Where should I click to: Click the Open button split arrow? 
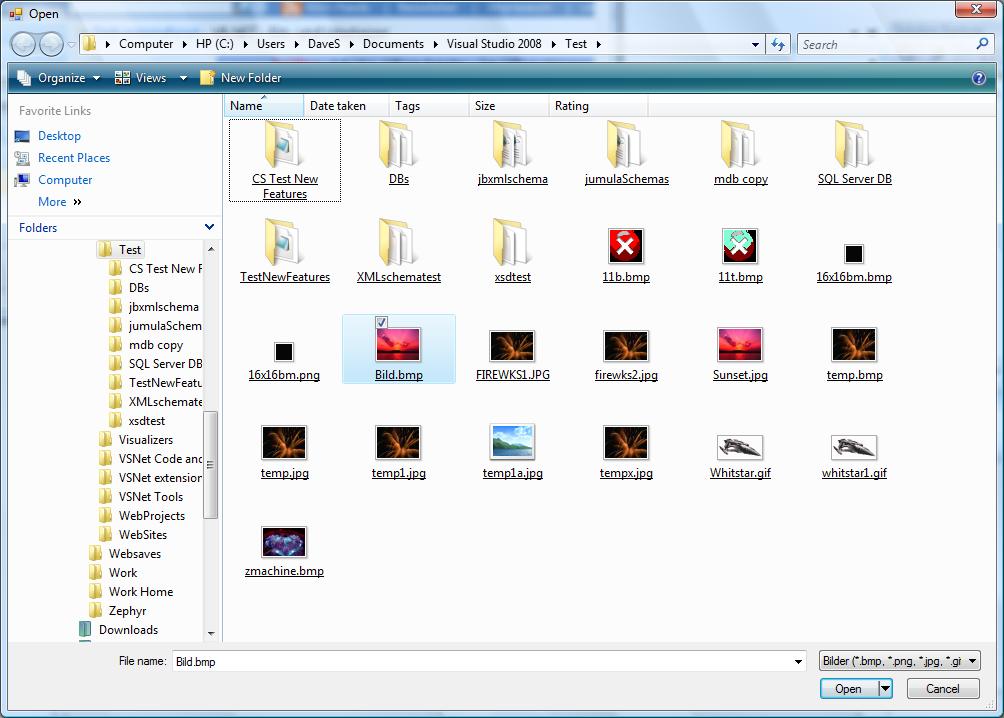pyautogui.click(x=885, y=688)
